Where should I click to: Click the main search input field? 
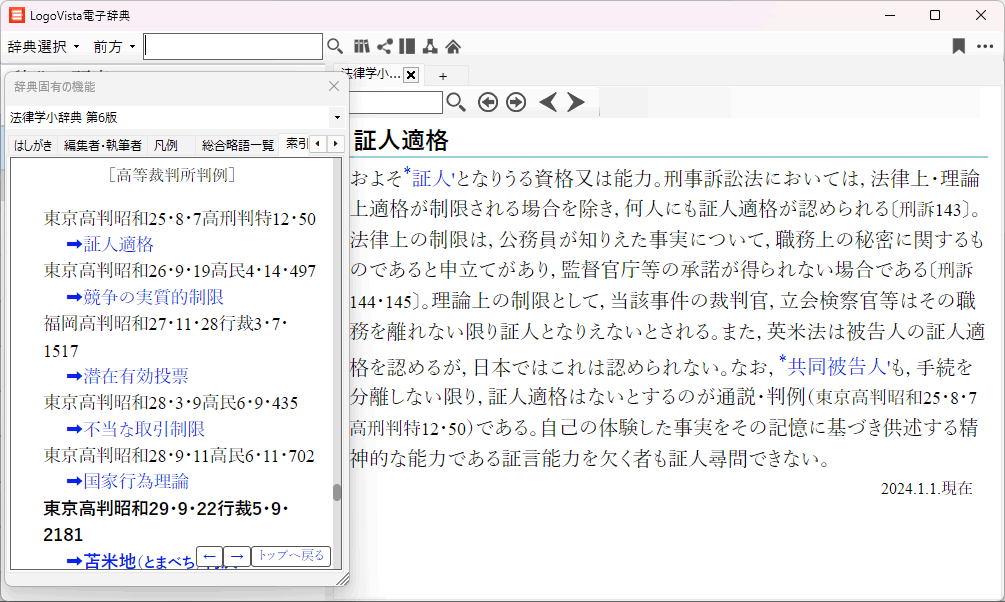pyautogui.click(x=233, y=46)
